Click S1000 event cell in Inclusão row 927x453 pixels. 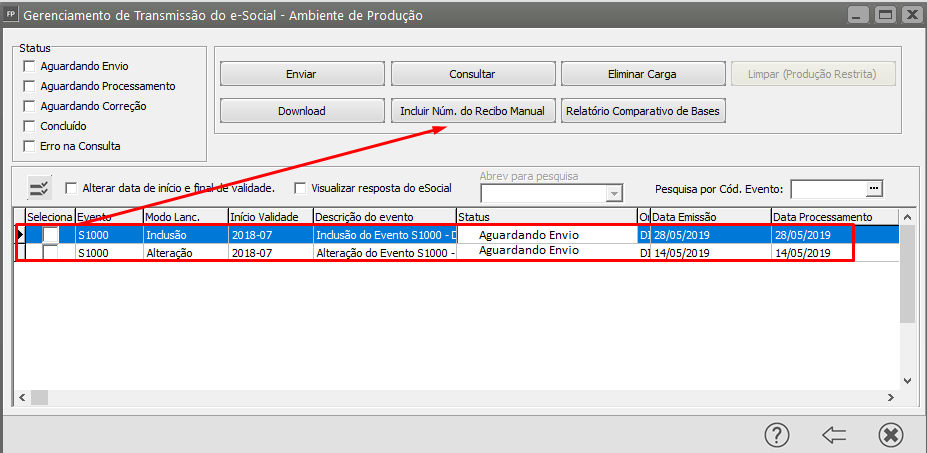[x=110, y=235]
